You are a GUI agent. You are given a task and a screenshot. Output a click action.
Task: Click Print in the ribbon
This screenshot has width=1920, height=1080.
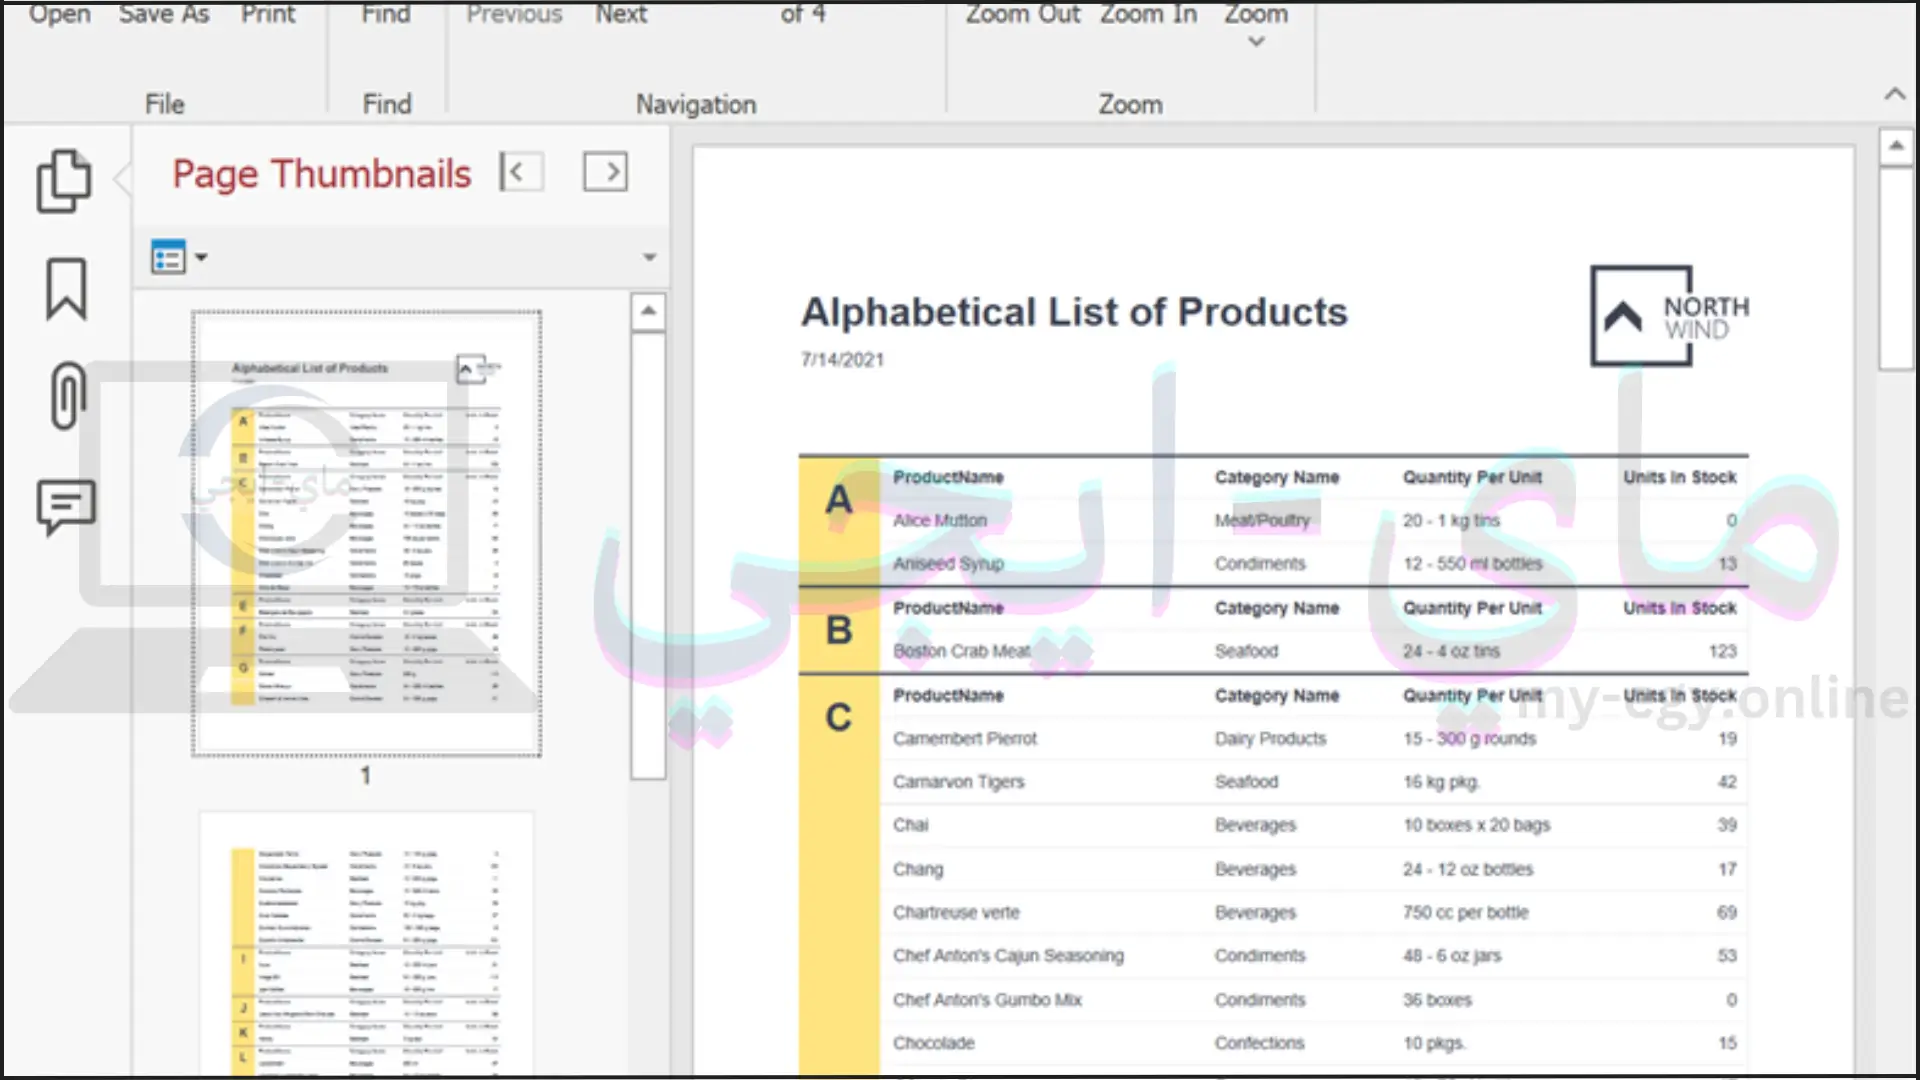tap(268, 14)
